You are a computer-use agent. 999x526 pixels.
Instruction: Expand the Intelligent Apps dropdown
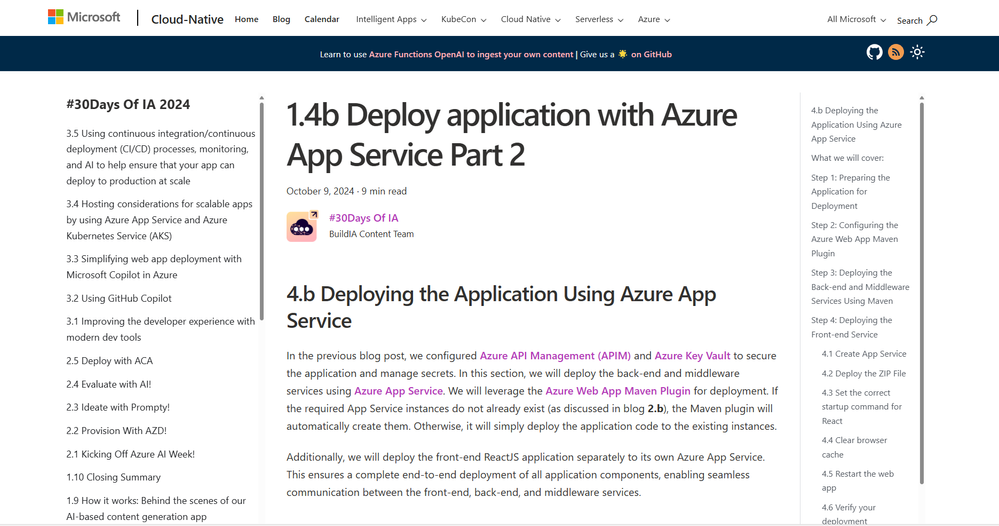[x=391, y=19]
